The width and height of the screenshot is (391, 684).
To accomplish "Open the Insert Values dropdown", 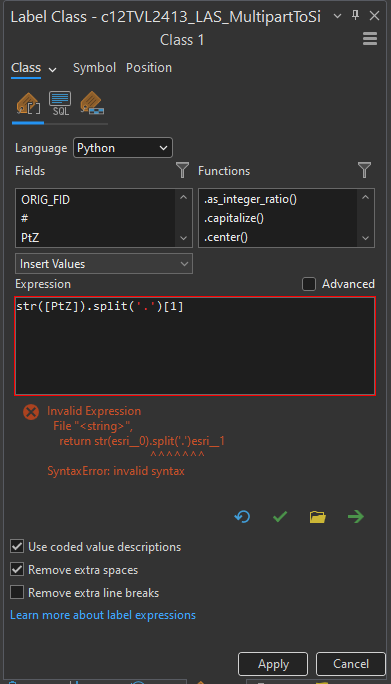I will click(104, 264).
